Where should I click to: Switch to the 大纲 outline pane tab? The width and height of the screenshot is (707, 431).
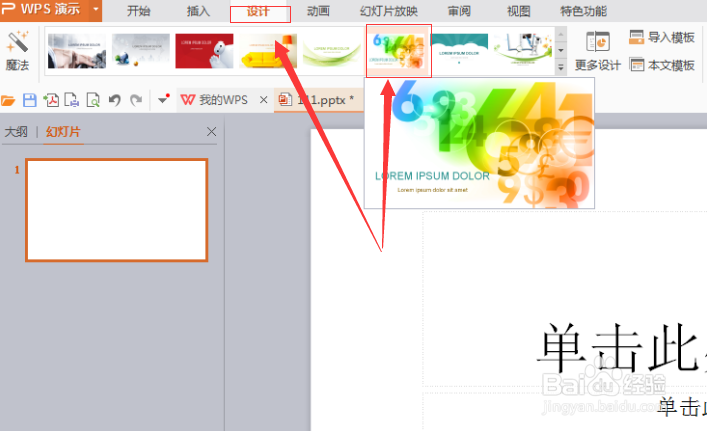pyautogui.click(x=16, y=132)
